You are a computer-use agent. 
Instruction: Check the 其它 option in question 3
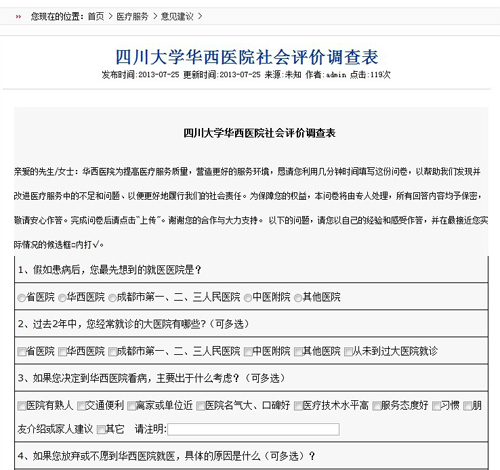coord(101,429)
